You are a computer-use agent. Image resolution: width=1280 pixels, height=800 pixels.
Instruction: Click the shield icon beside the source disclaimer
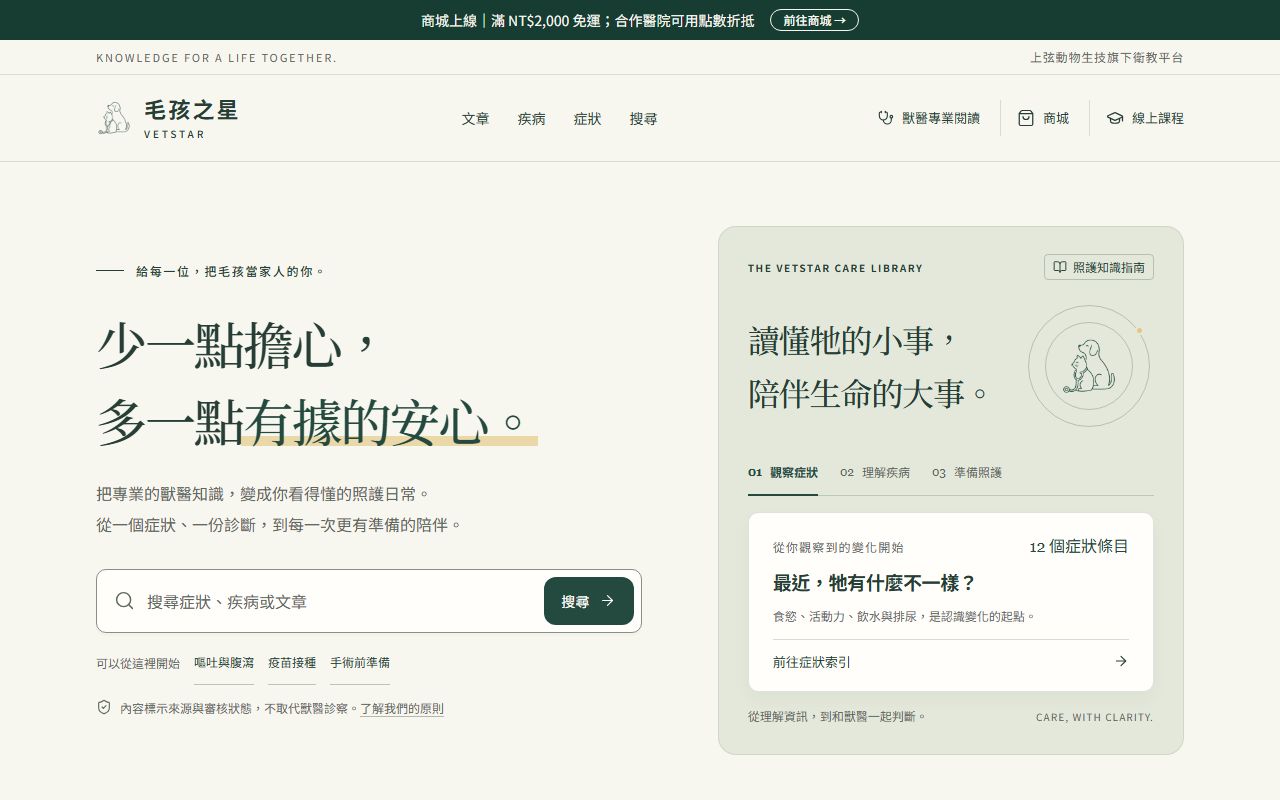click(x=104, y=707)
